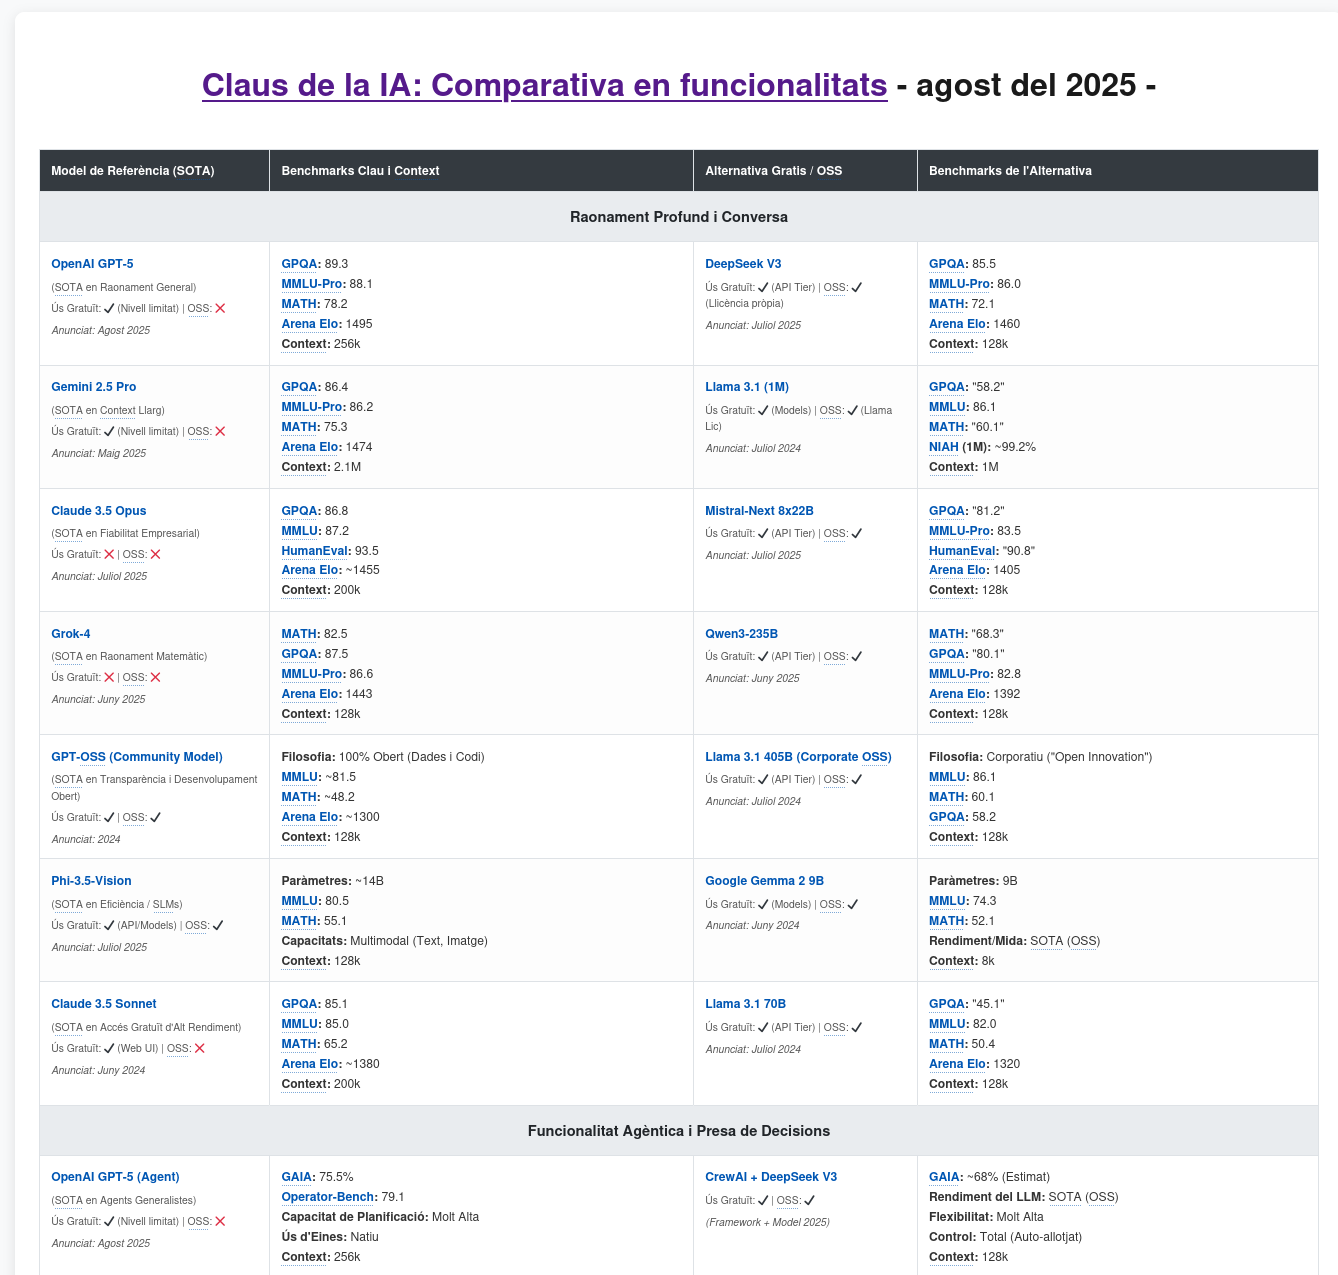Open the OpenAI GPT-5 (Agent) link
The height and width of the screenshot is (1275, 1338).
tap(115, 1177)
